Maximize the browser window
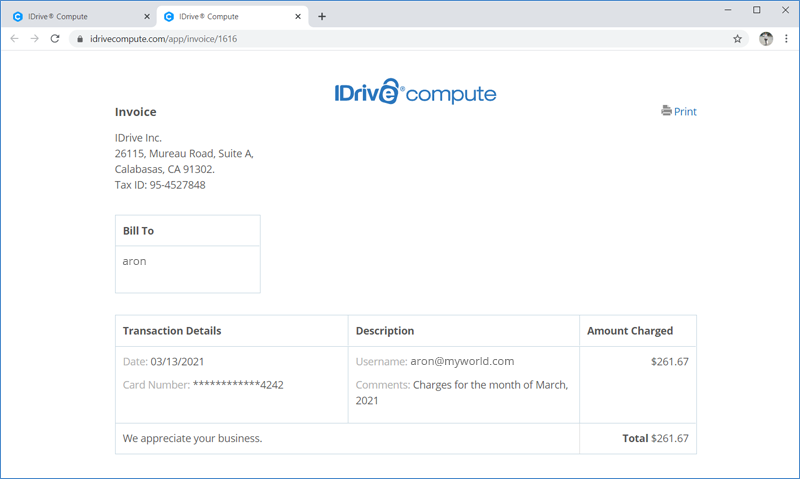The height and width of the screenshot is (479, 800). (757, 10)
